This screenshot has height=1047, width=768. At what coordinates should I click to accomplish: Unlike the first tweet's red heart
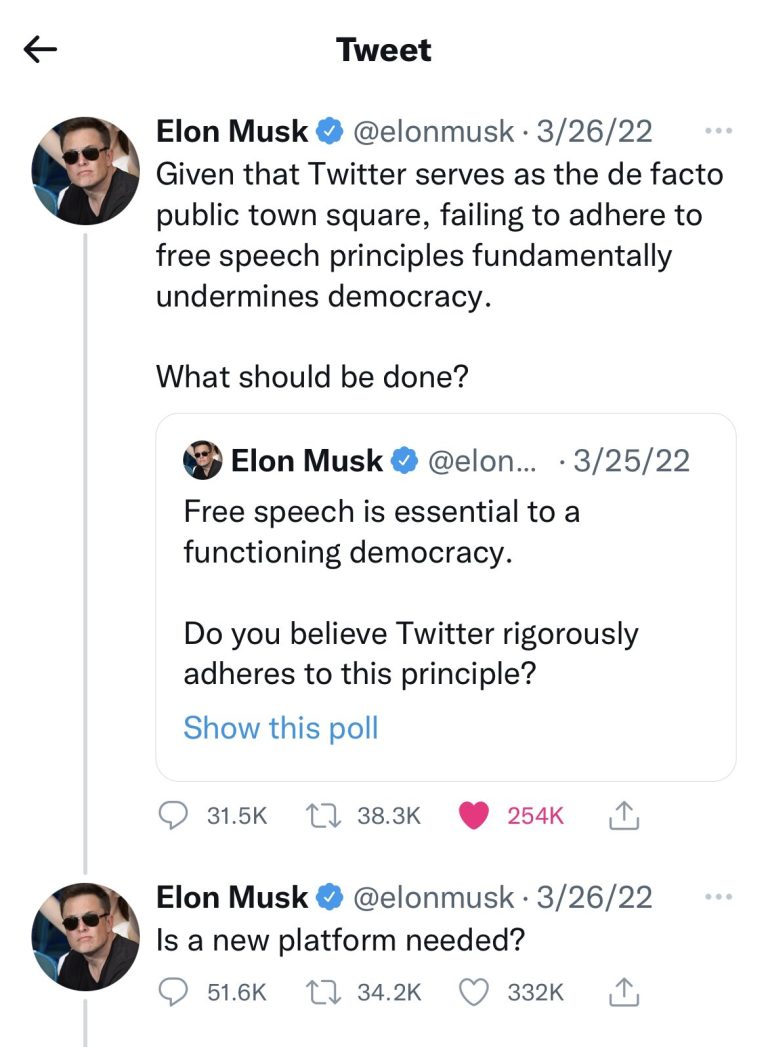click(473, 816)
